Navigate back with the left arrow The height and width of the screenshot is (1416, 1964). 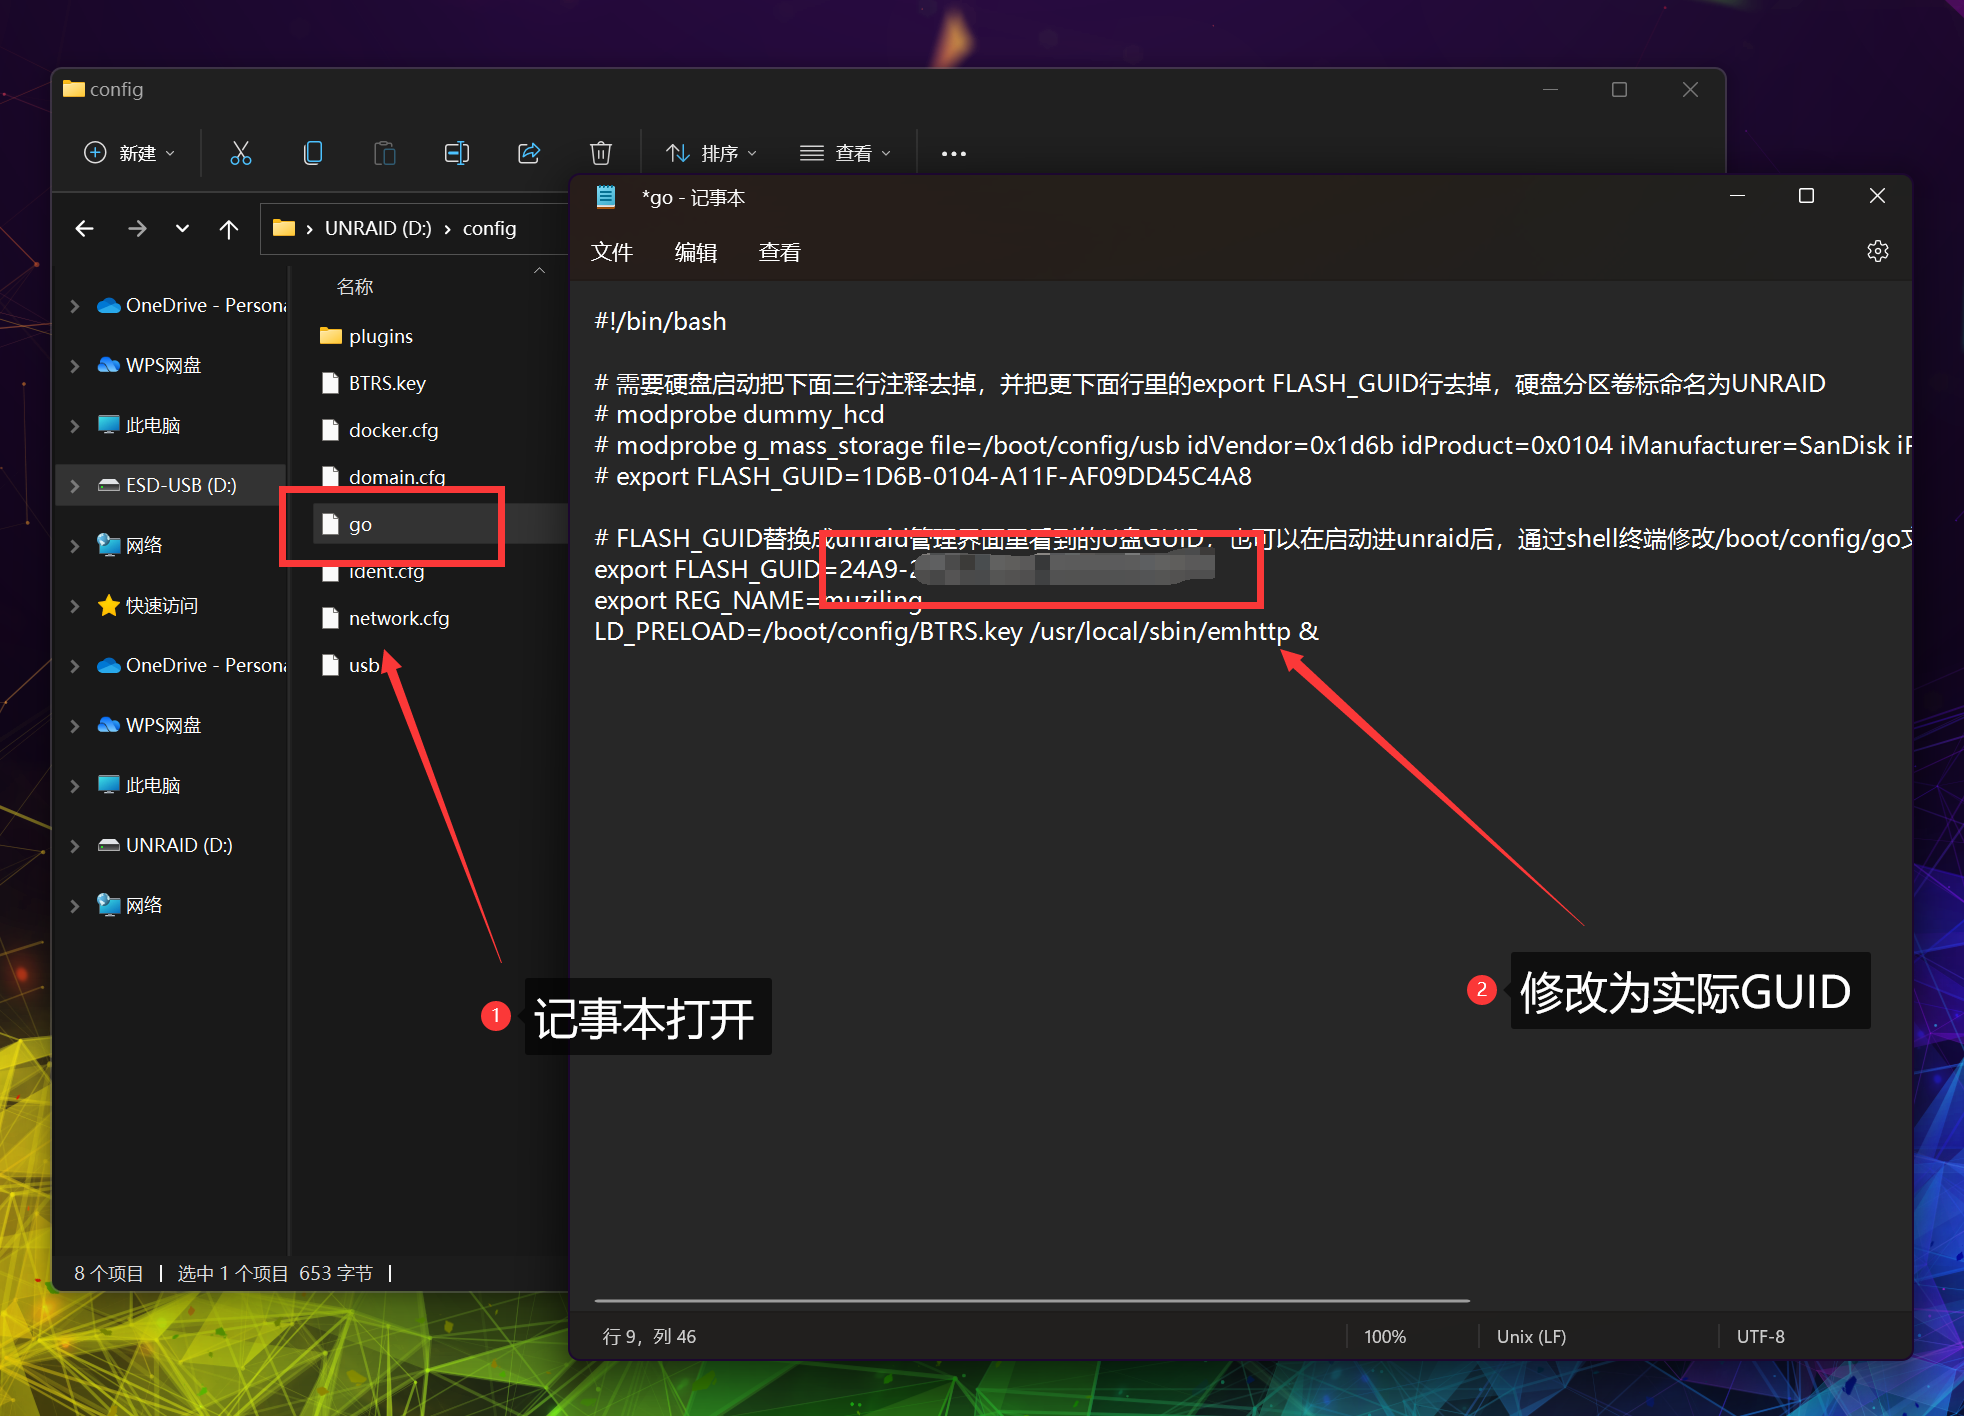tap(85, 229)
